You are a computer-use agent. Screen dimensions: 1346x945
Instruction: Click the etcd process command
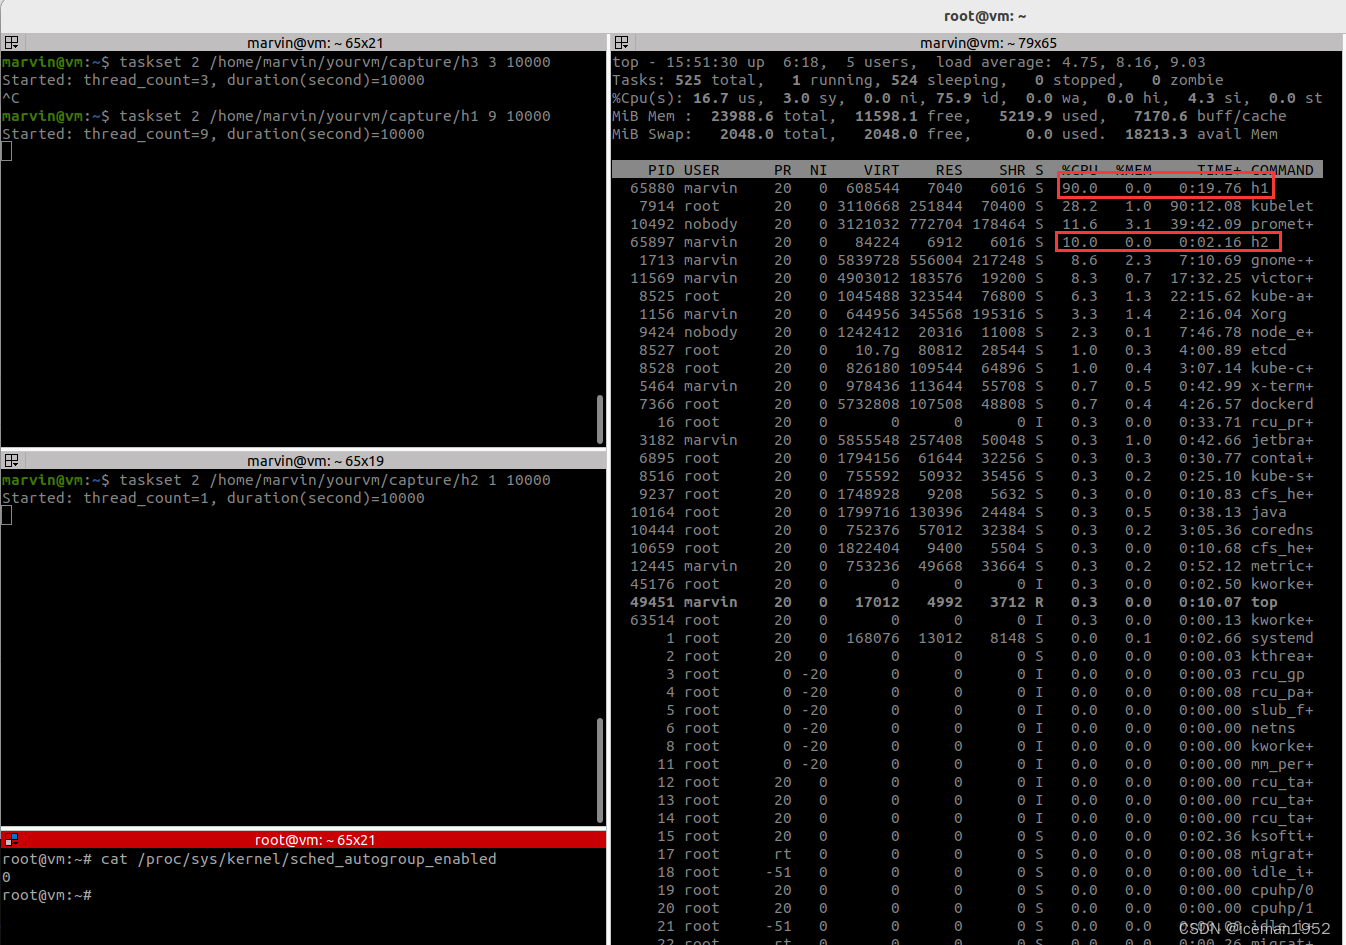pos(1269,350)
